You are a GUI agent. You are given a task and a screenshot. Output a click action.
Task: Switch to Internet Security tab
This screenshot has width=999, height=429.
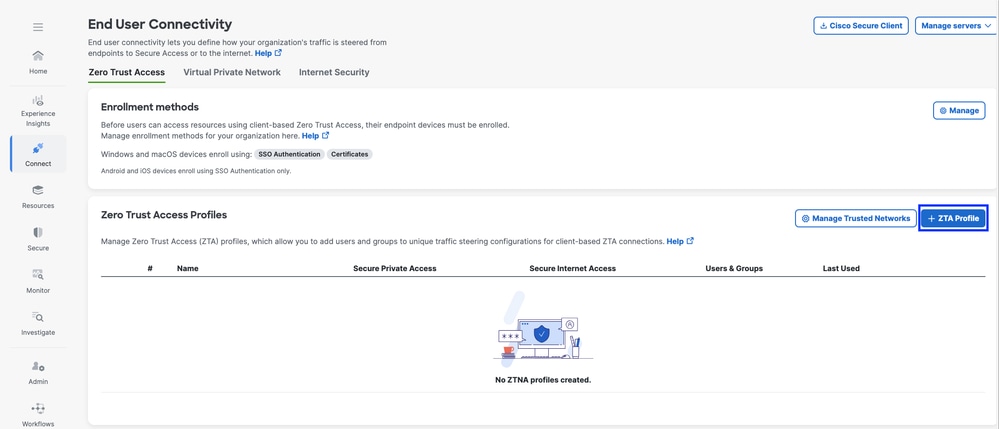tap(334, 72)
